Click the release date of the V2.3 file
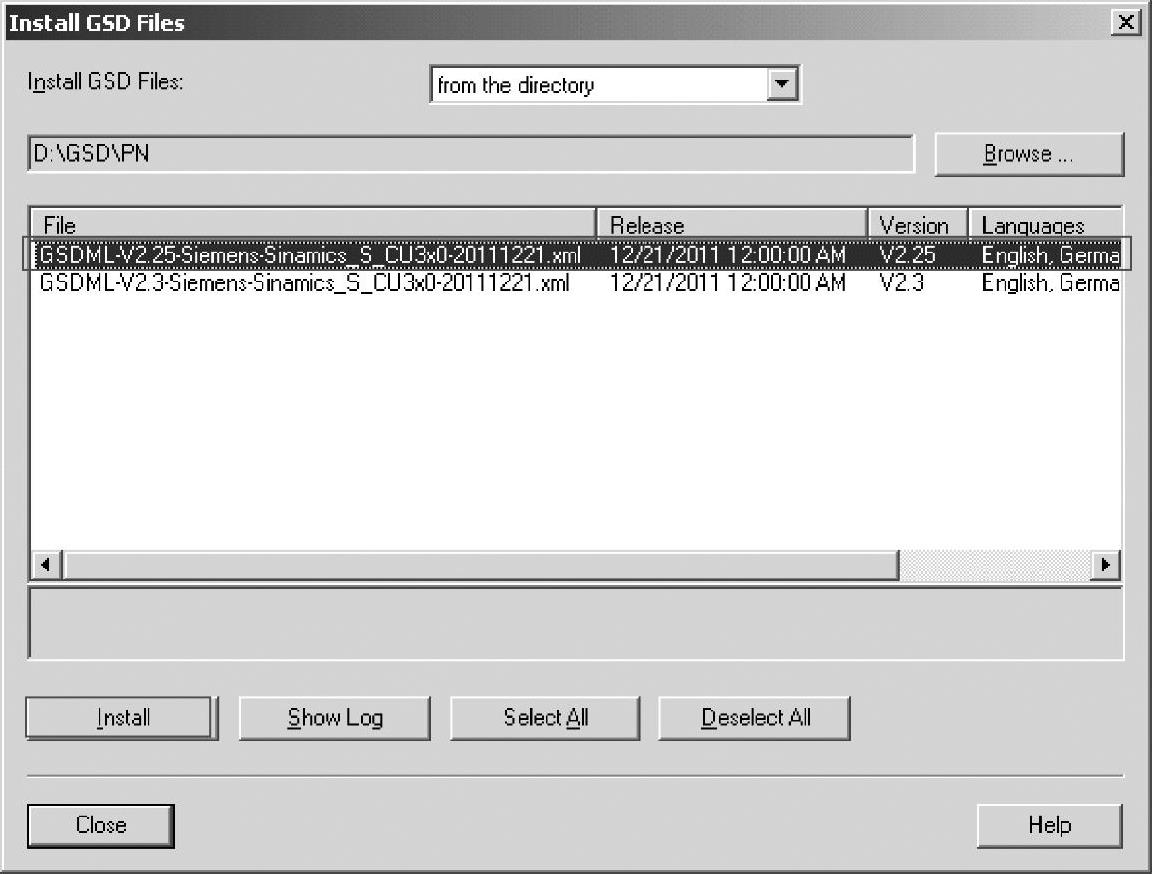The width and height of the screenshot is (1152, 874). [x=728, y=283]
